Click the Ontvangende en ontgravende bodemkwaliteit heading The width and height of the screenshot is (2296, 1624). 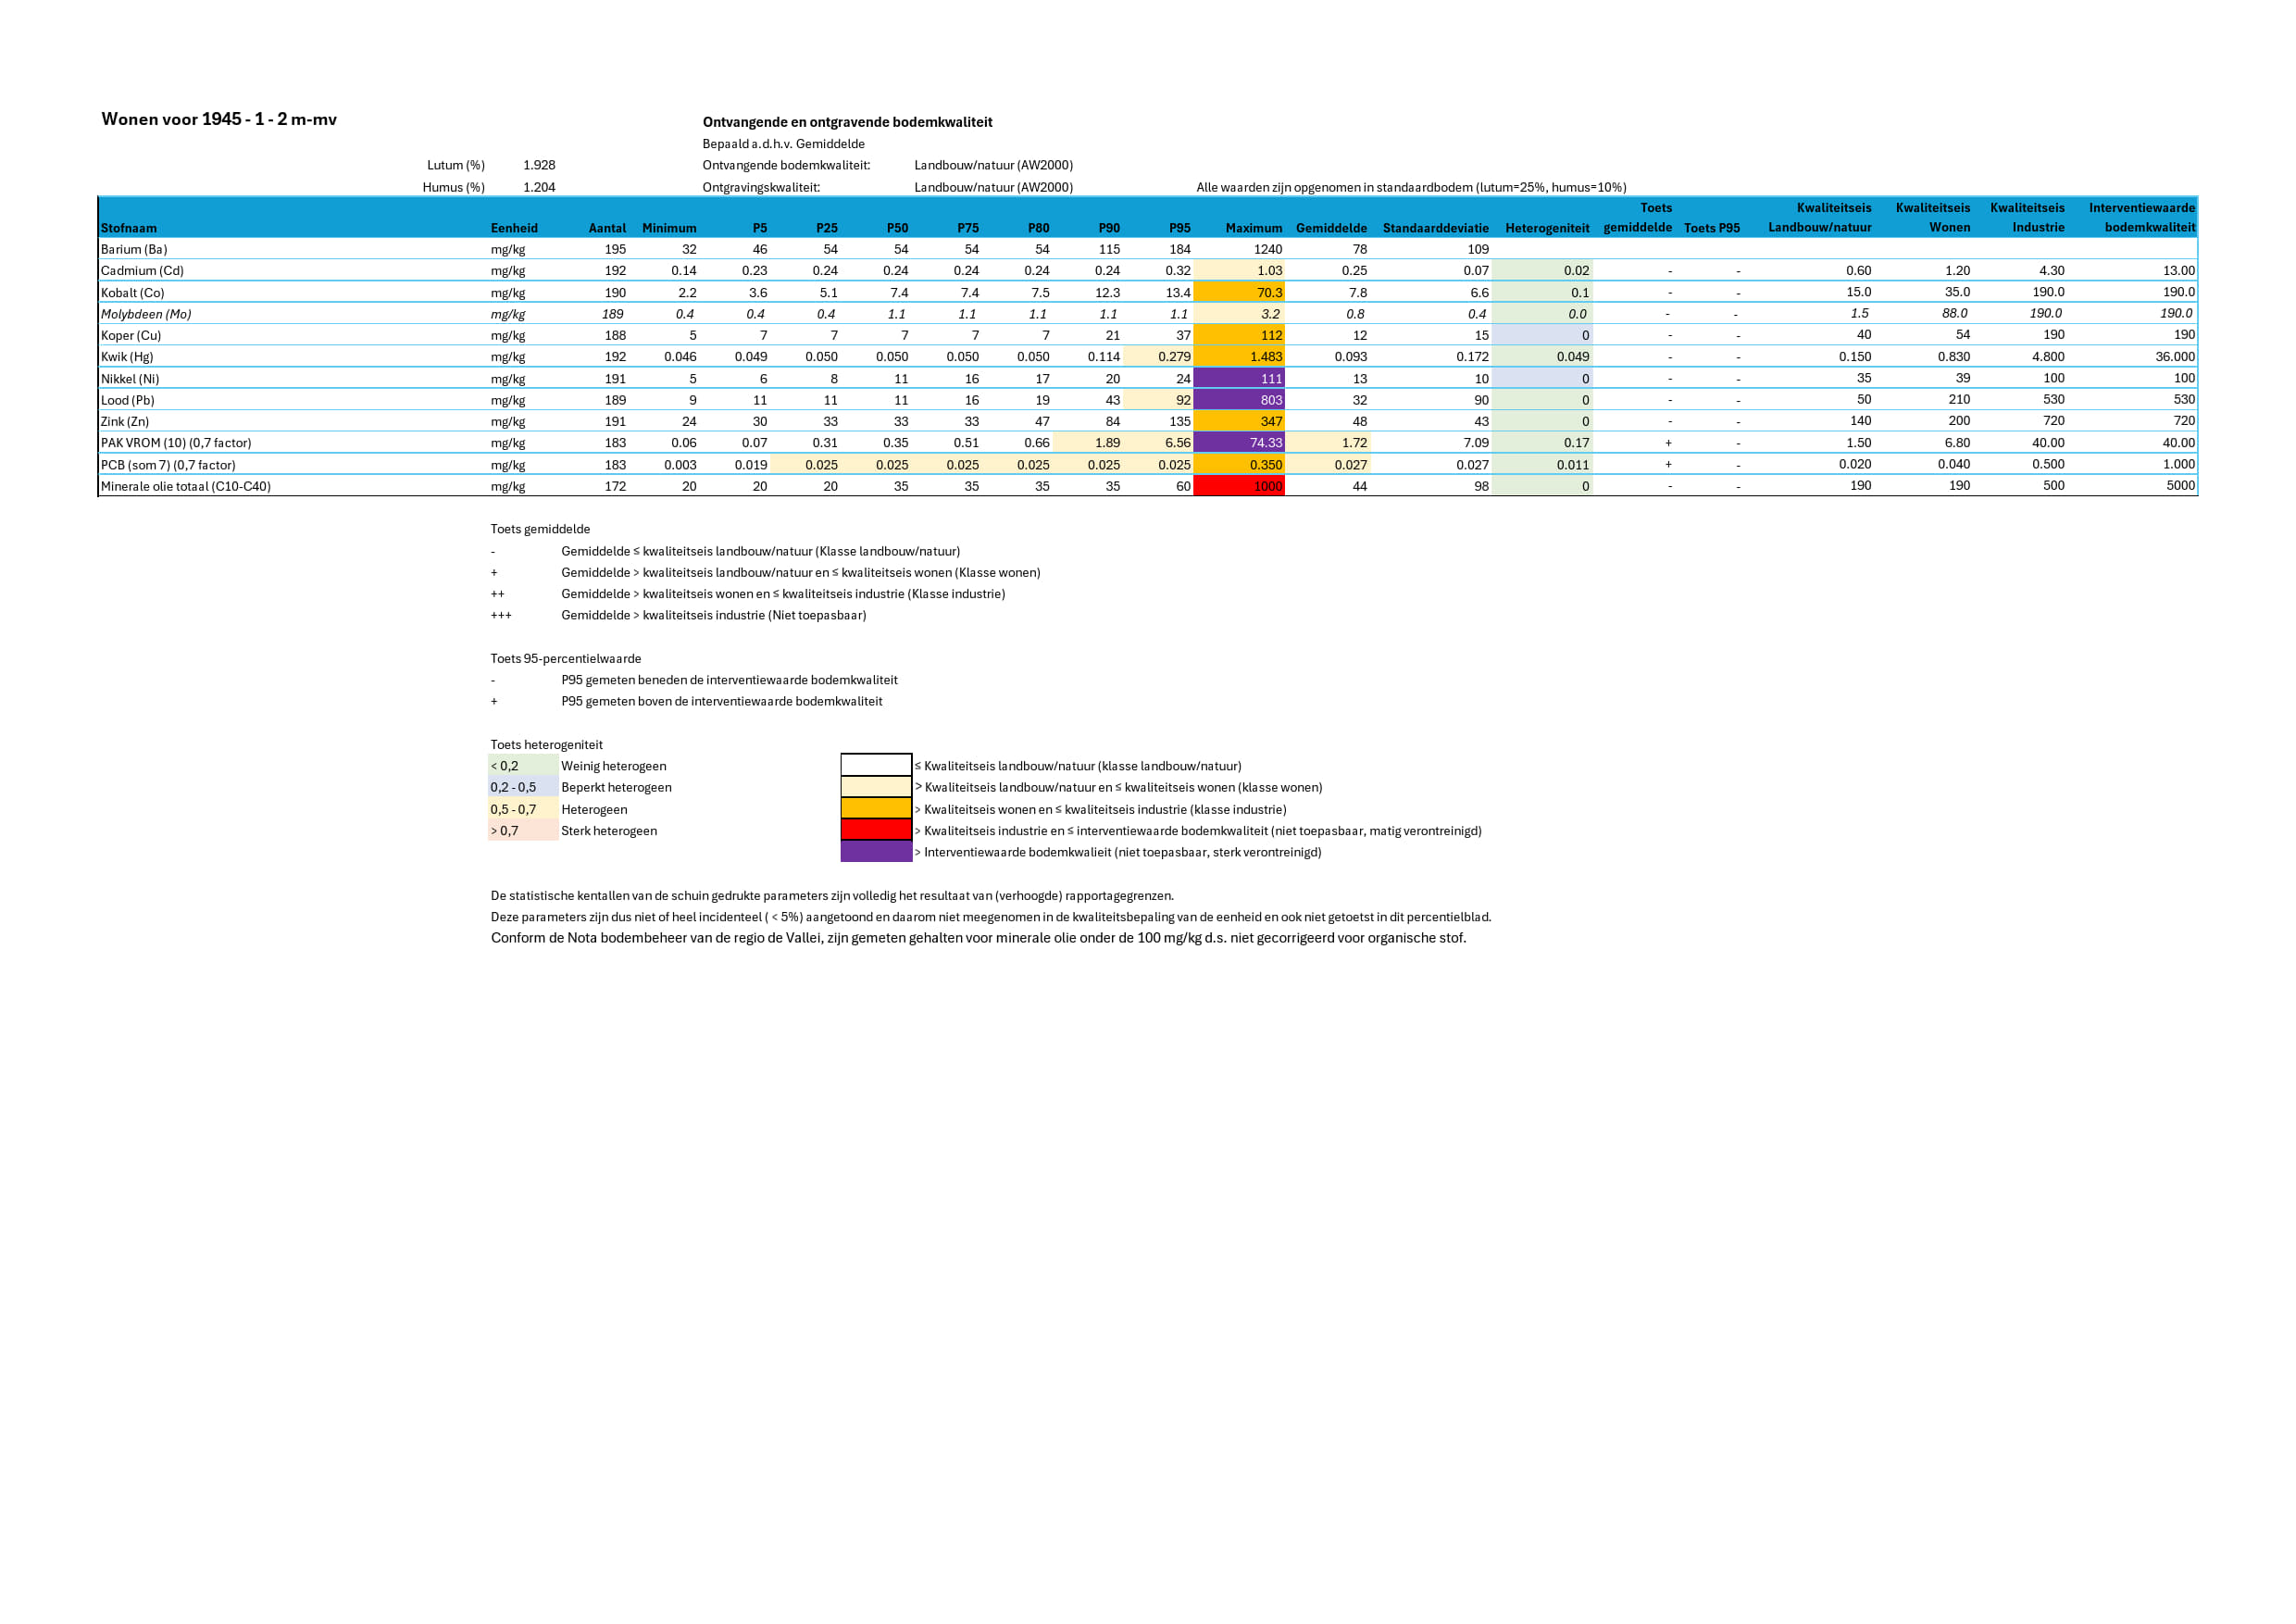[847, 122]
